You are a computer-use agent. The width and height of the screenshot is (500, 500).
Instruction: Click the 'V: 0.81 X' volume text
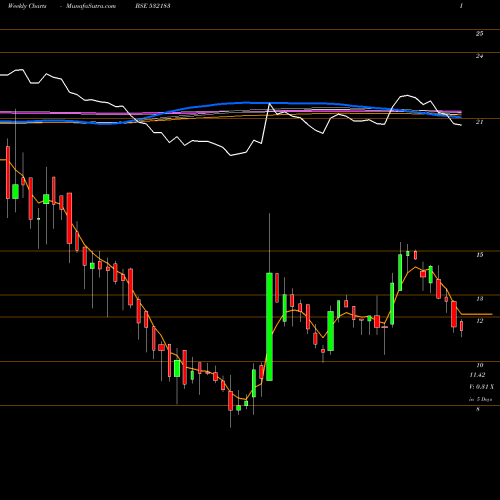tap(482, 387)
